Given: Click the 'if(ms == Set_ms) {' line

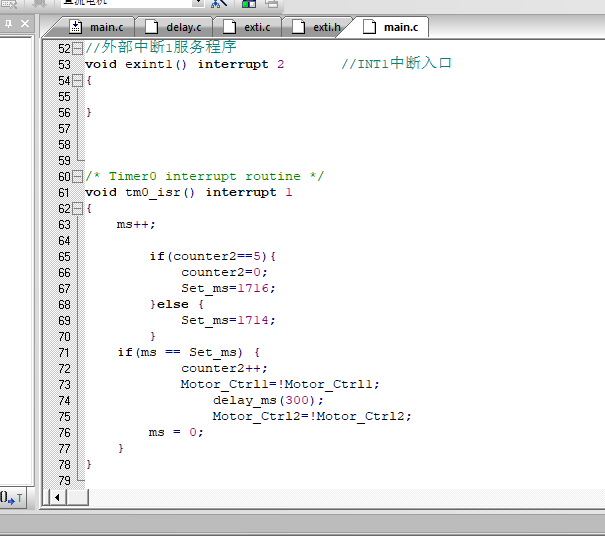Looking at the screenshot, I should pos(189,353).
